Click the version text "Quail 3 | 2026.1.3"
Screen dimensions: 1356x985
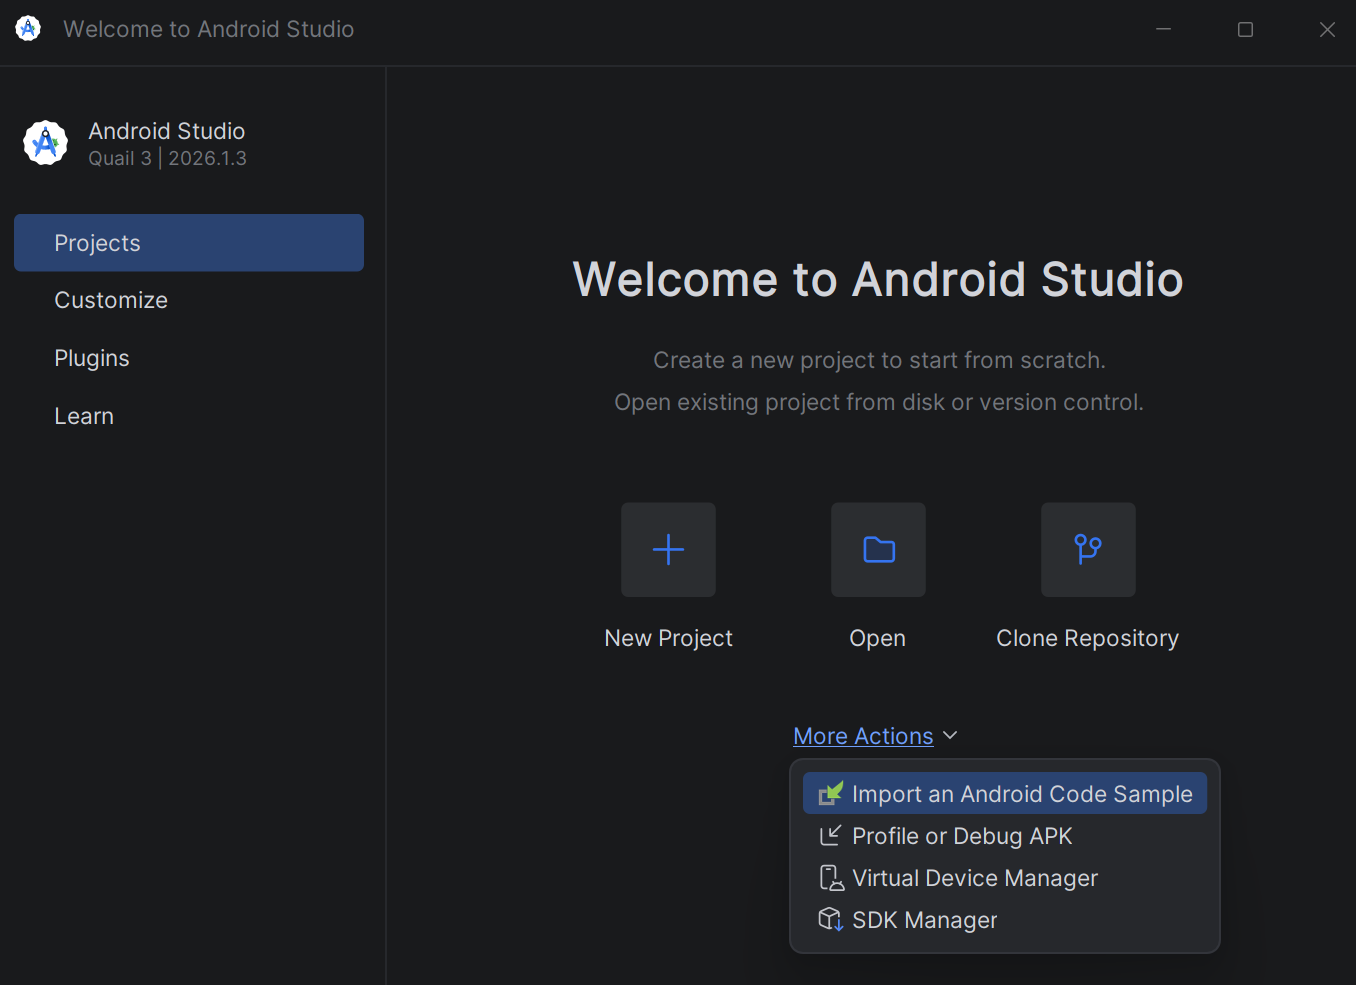(x=167, y=158)
